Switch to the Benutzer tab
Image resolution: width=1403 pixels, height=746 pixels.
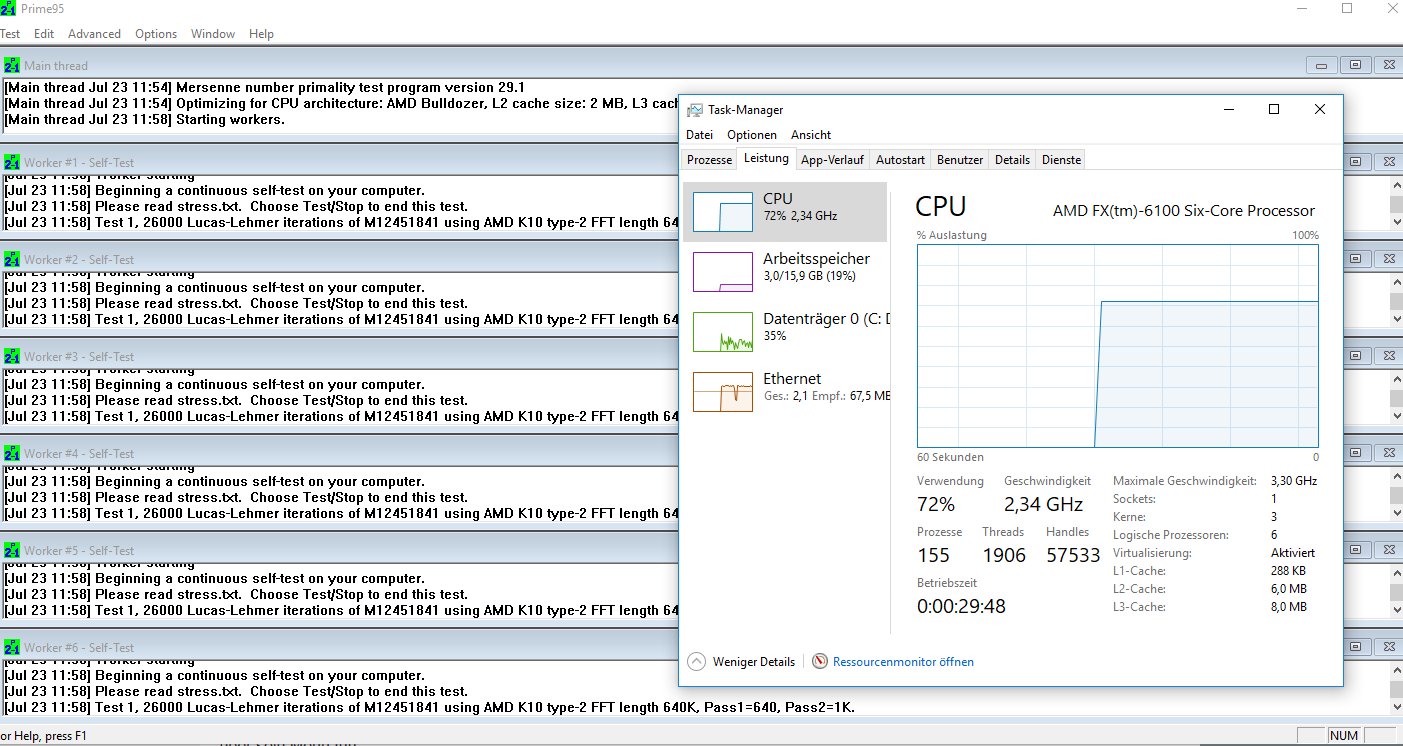point(960,160)
